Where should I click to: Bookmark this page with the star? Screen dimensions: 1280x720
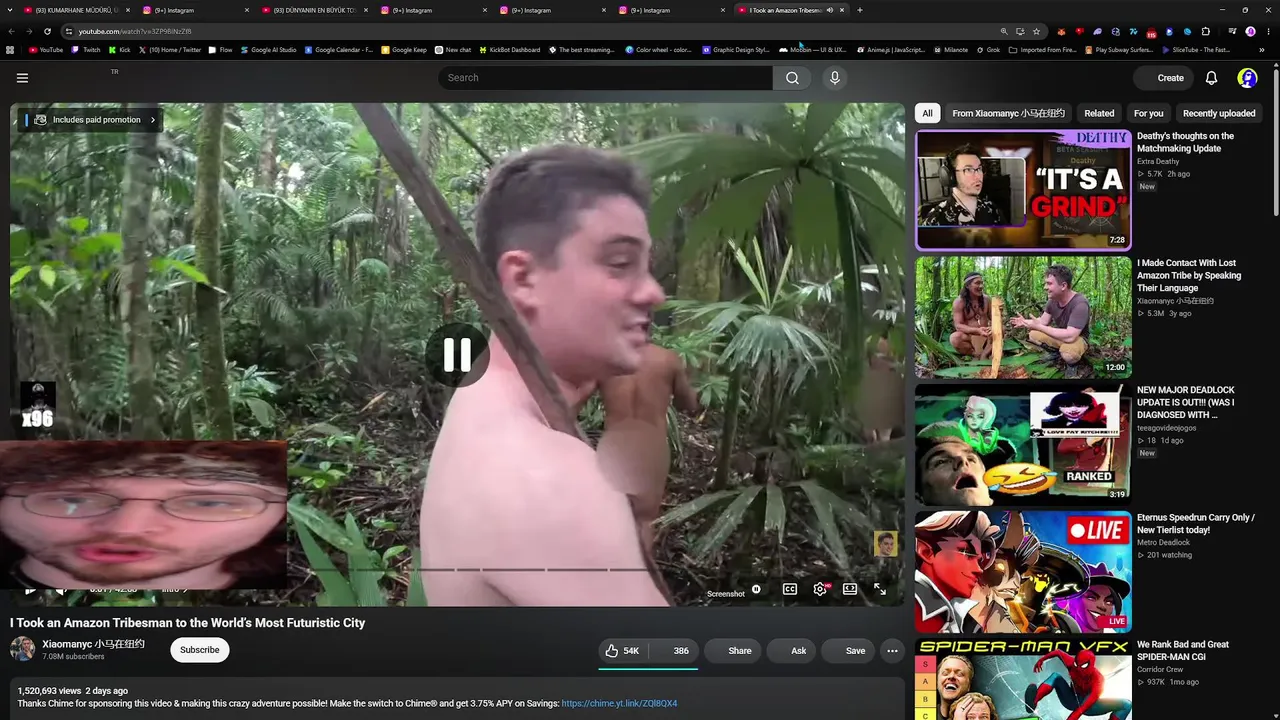click(x=1036, y=31)
